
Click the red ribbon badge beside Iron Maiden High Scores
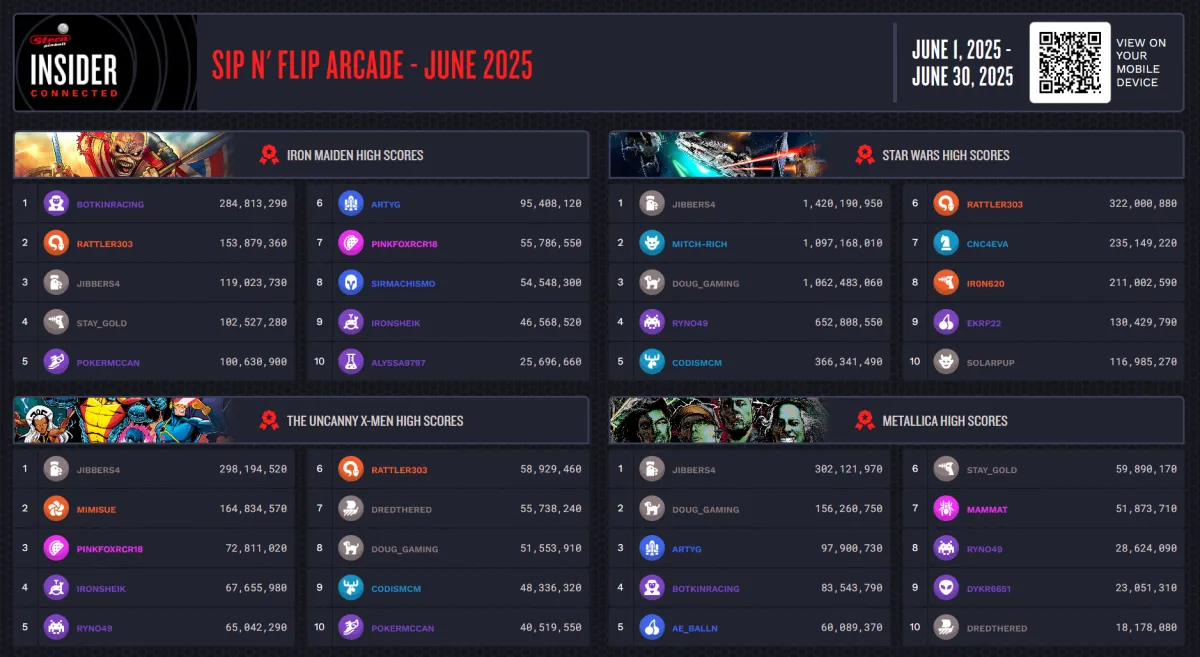269,155
